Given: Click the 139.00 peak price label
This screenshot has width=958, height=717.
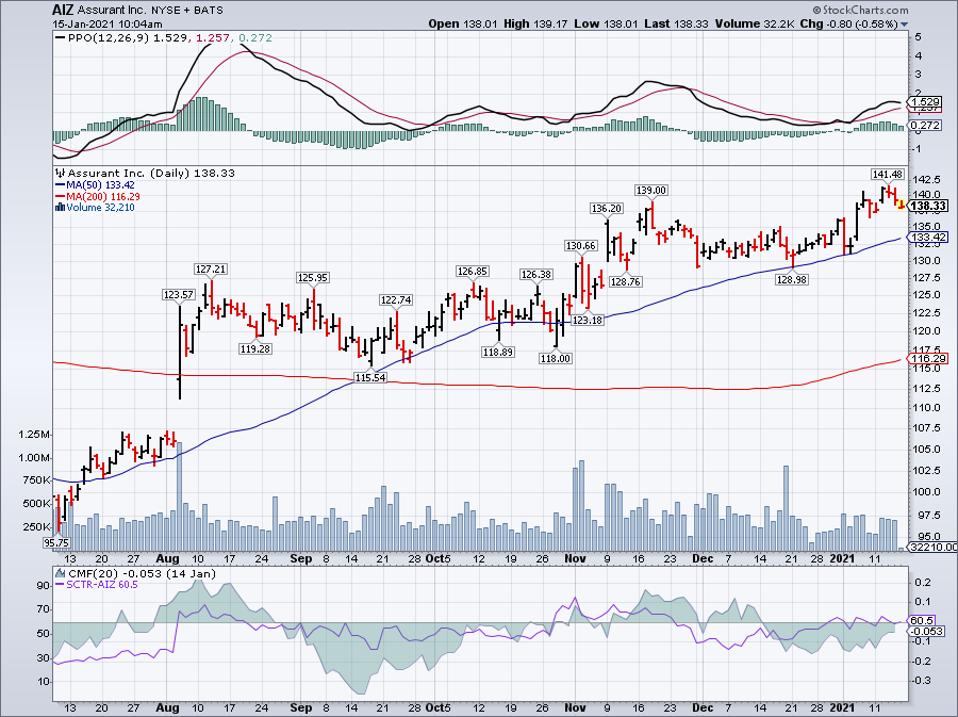Looking at the screenshot, I should 651,191.
